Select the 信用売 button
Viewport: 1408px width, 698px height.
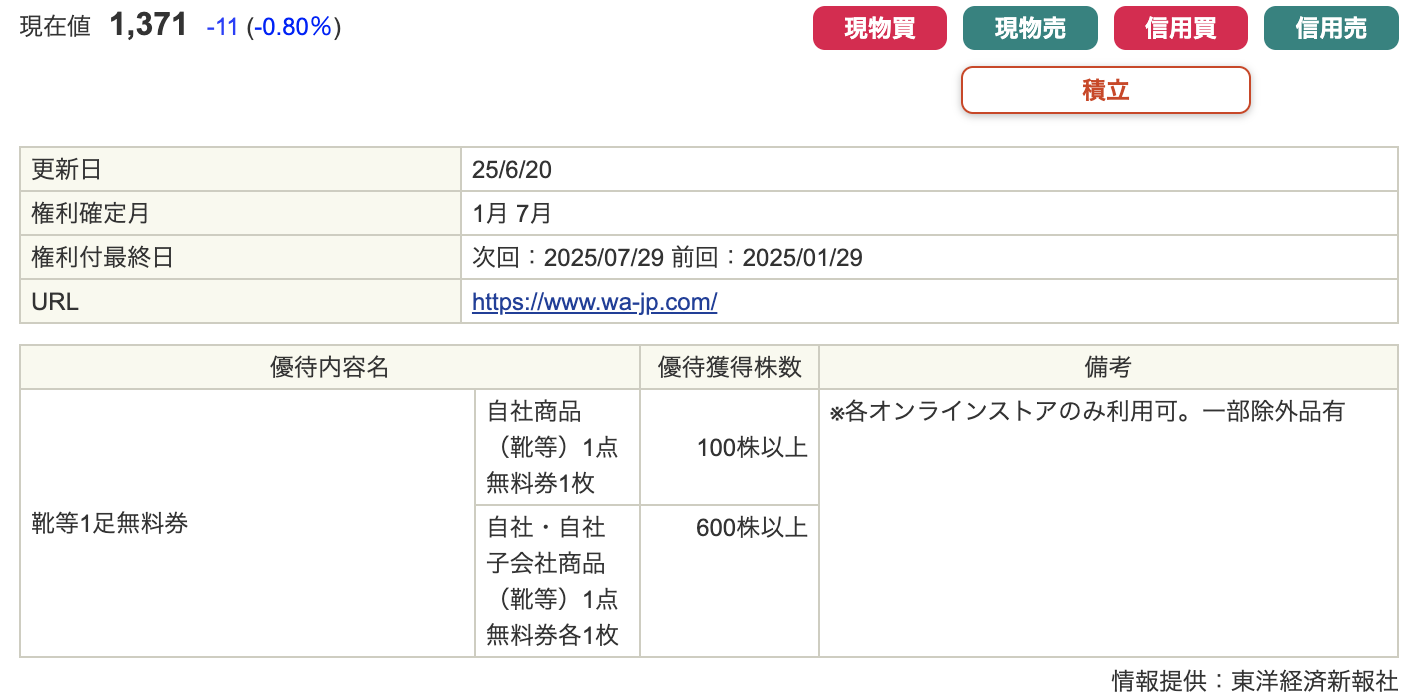[x=1331, y=28]
